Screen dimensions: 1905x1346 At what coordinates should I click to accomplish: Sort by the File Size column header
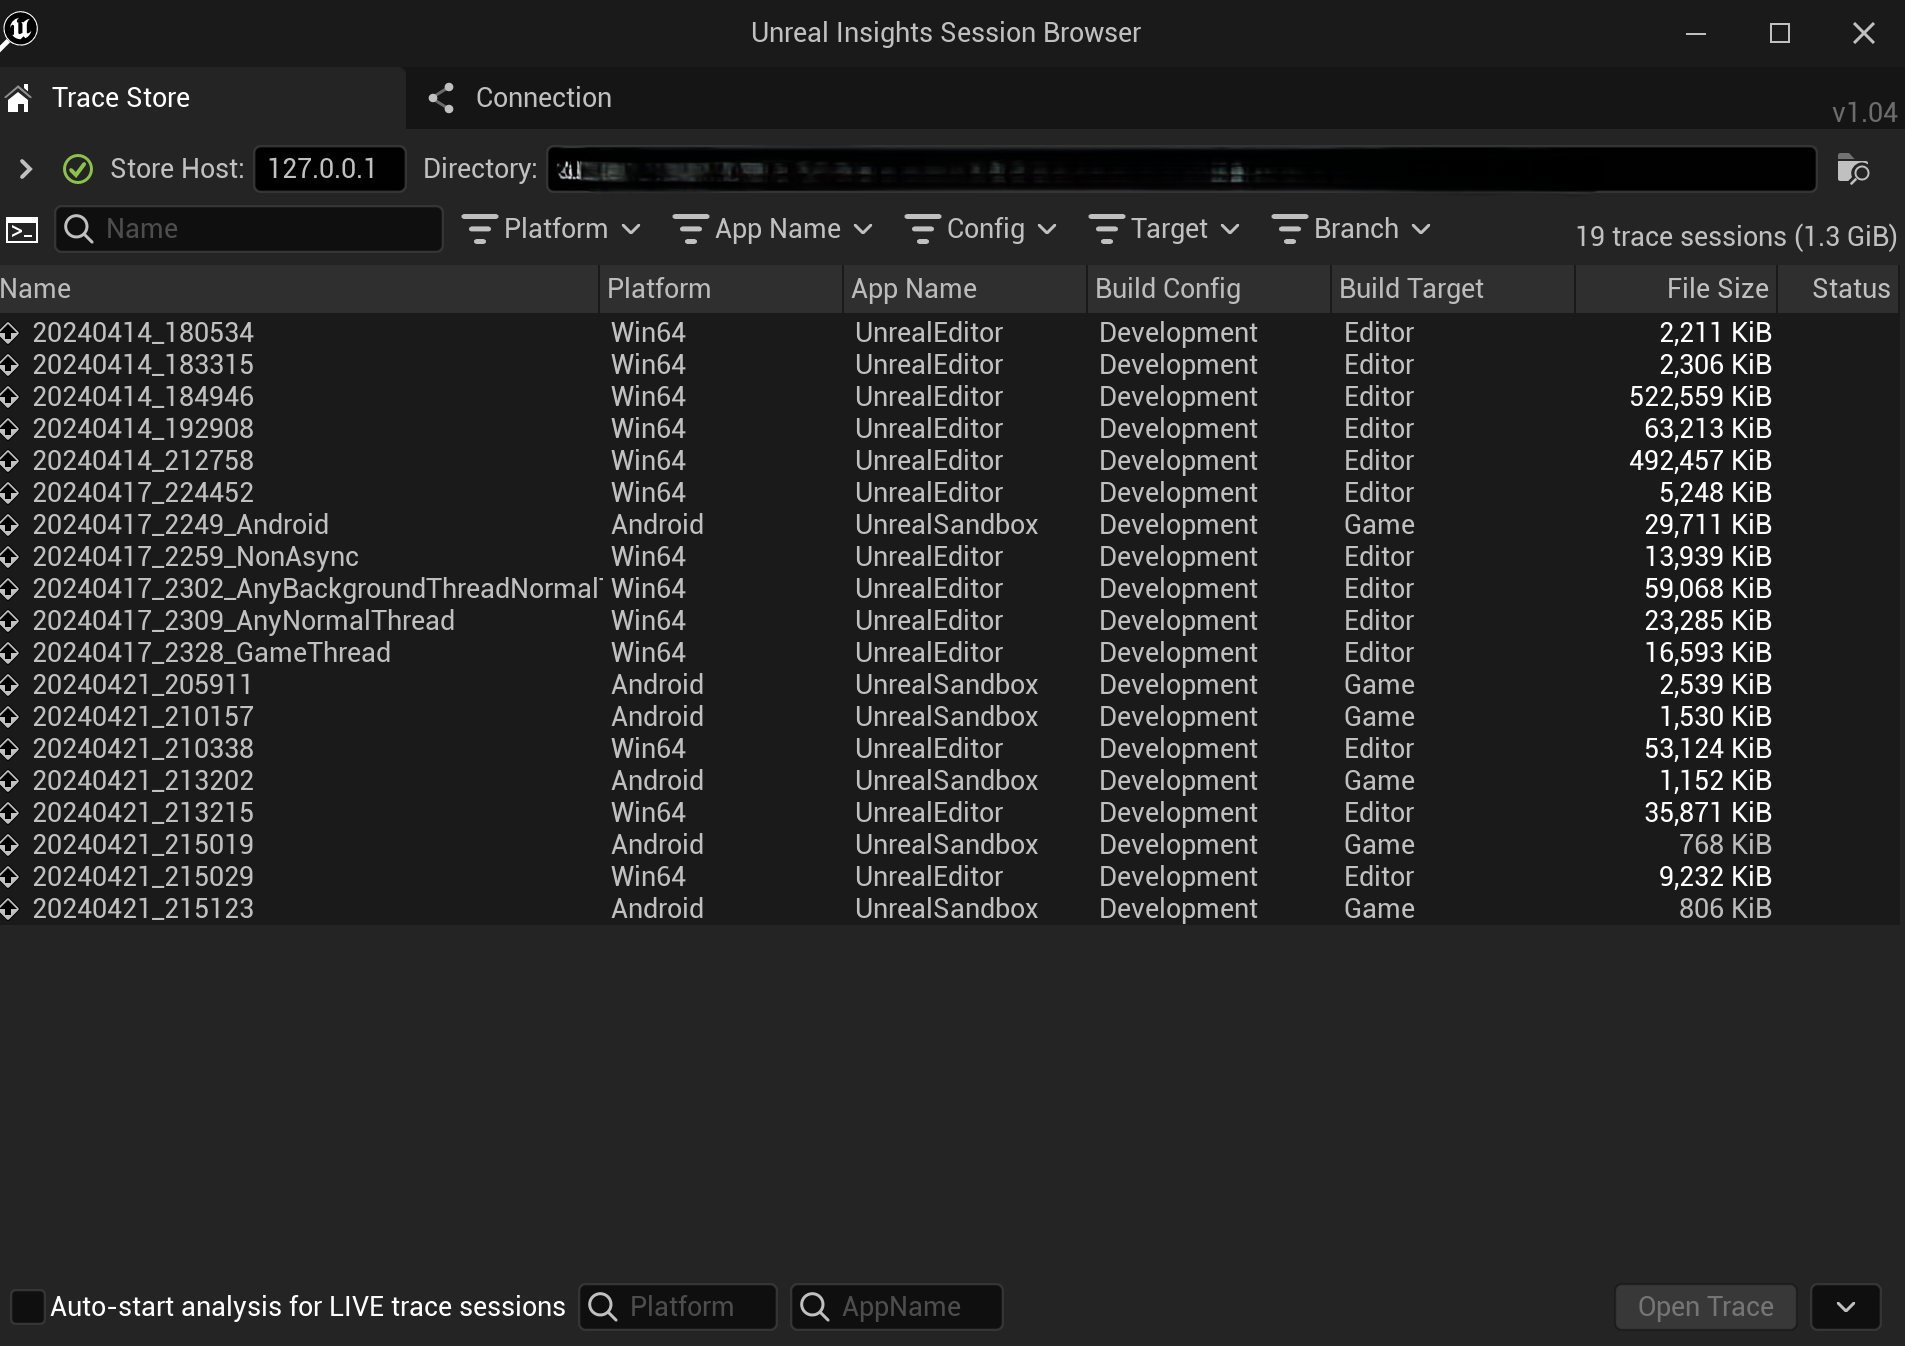click(x=1676, y=289)
